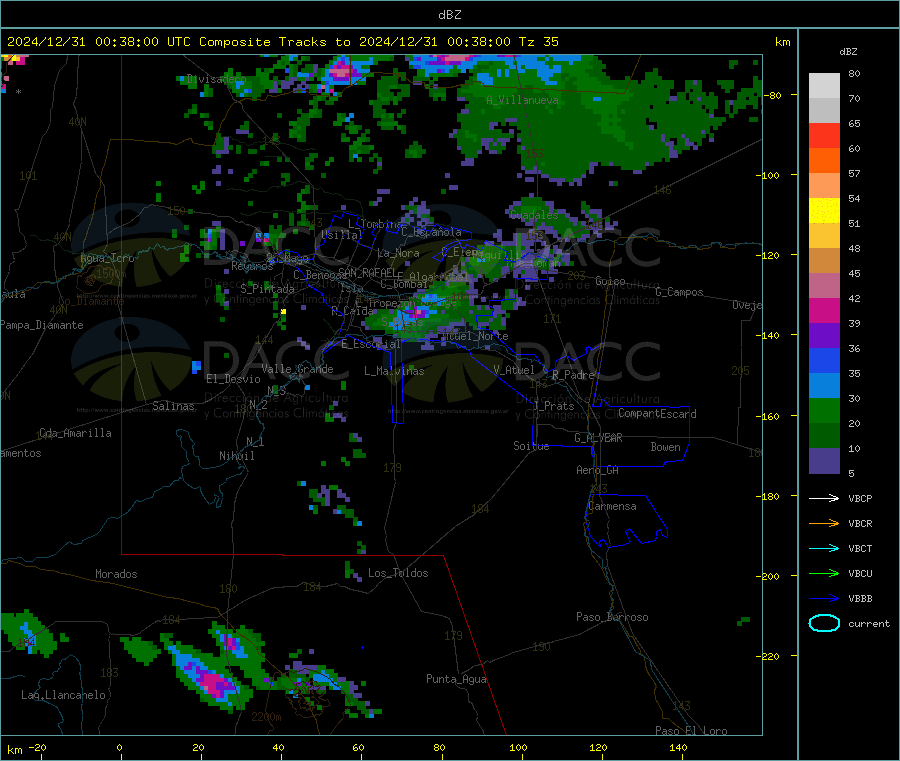Screen dimensions: 900x761
Task: Click the 'Nihuil' map label
Action: coord(236,456)
